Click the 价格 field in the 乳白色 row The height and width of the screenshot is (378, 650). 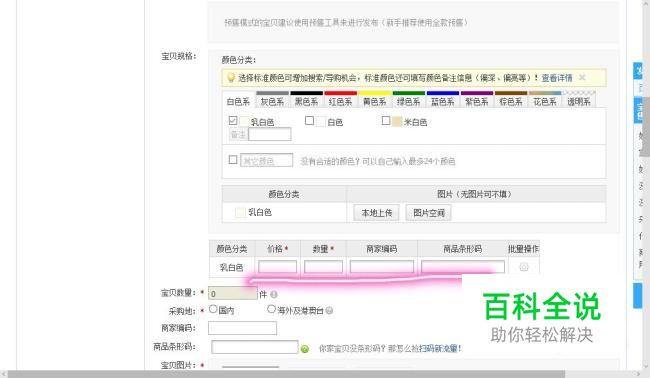[277, 267]
